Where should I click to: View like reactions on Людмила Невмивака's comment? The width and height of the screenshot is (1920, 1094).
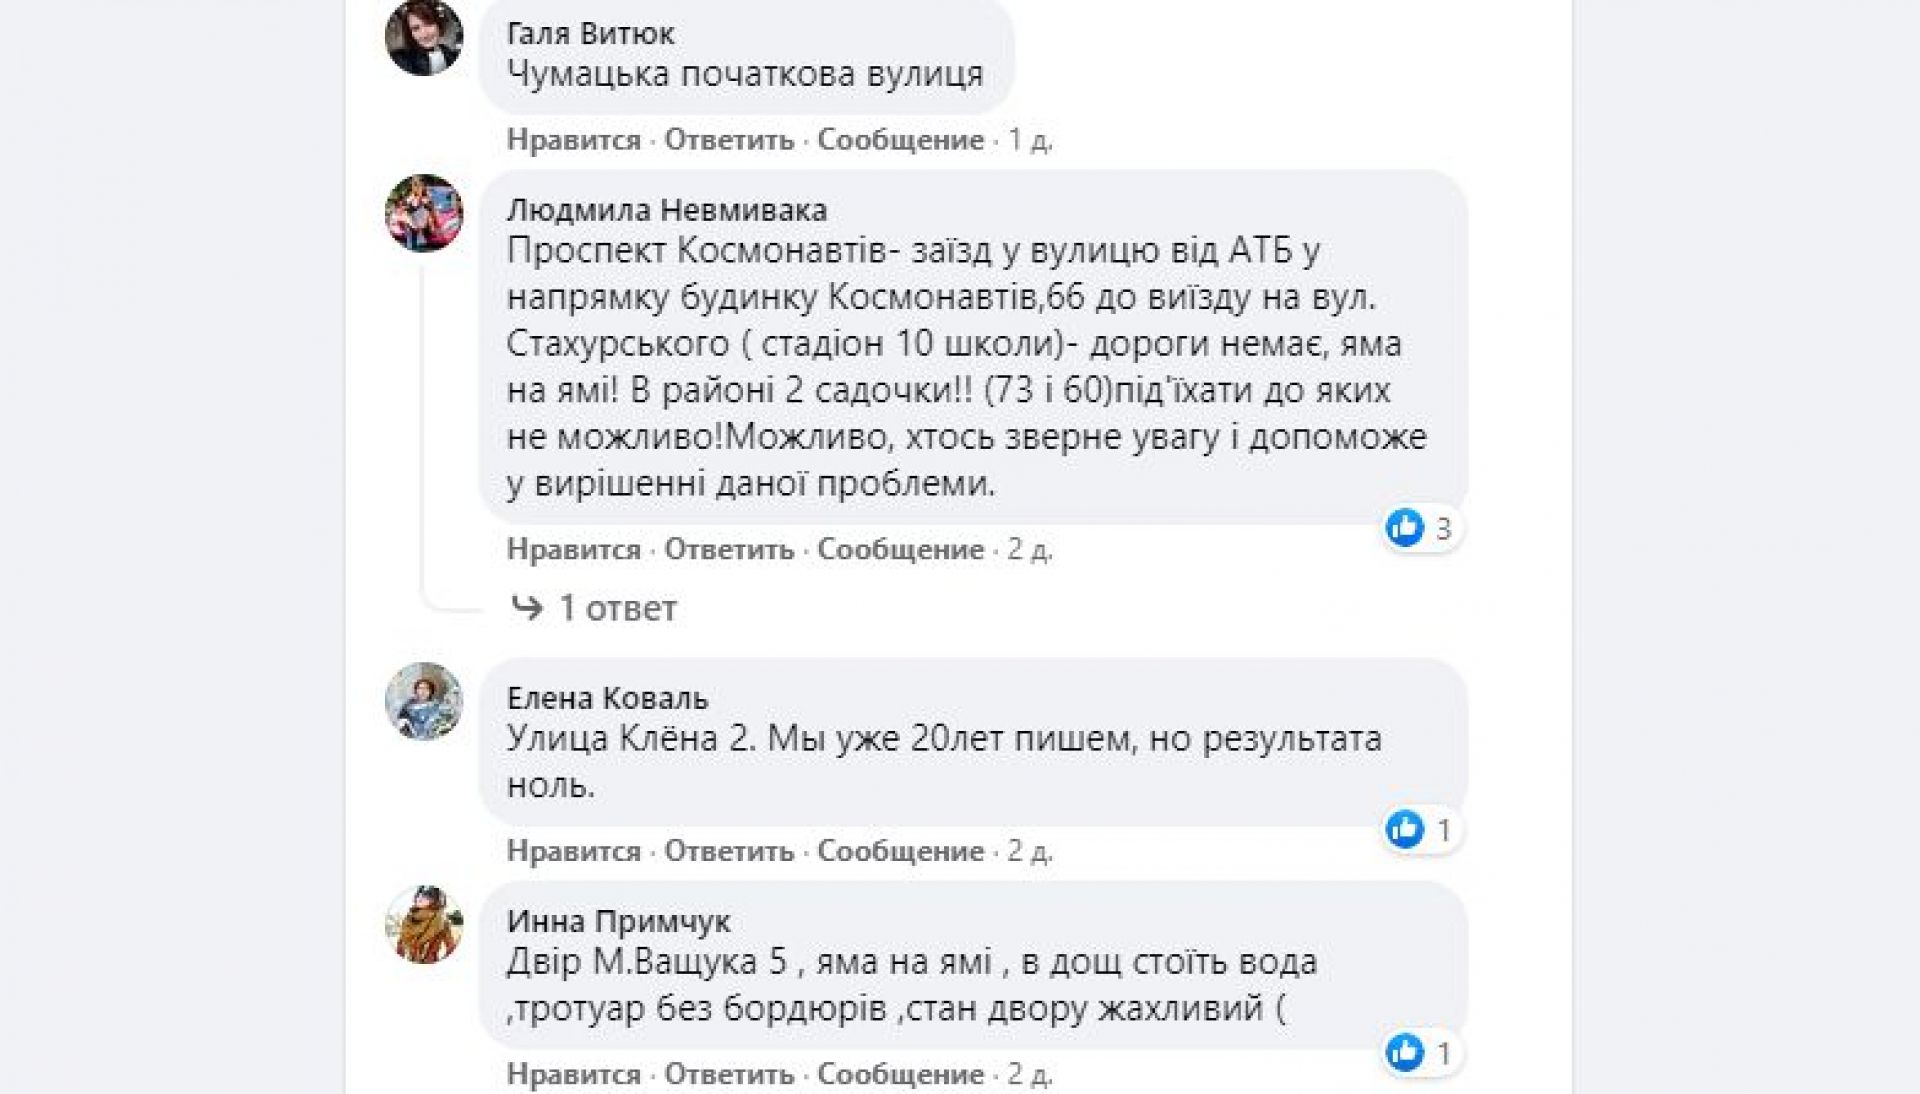(x=1420, y=528)
